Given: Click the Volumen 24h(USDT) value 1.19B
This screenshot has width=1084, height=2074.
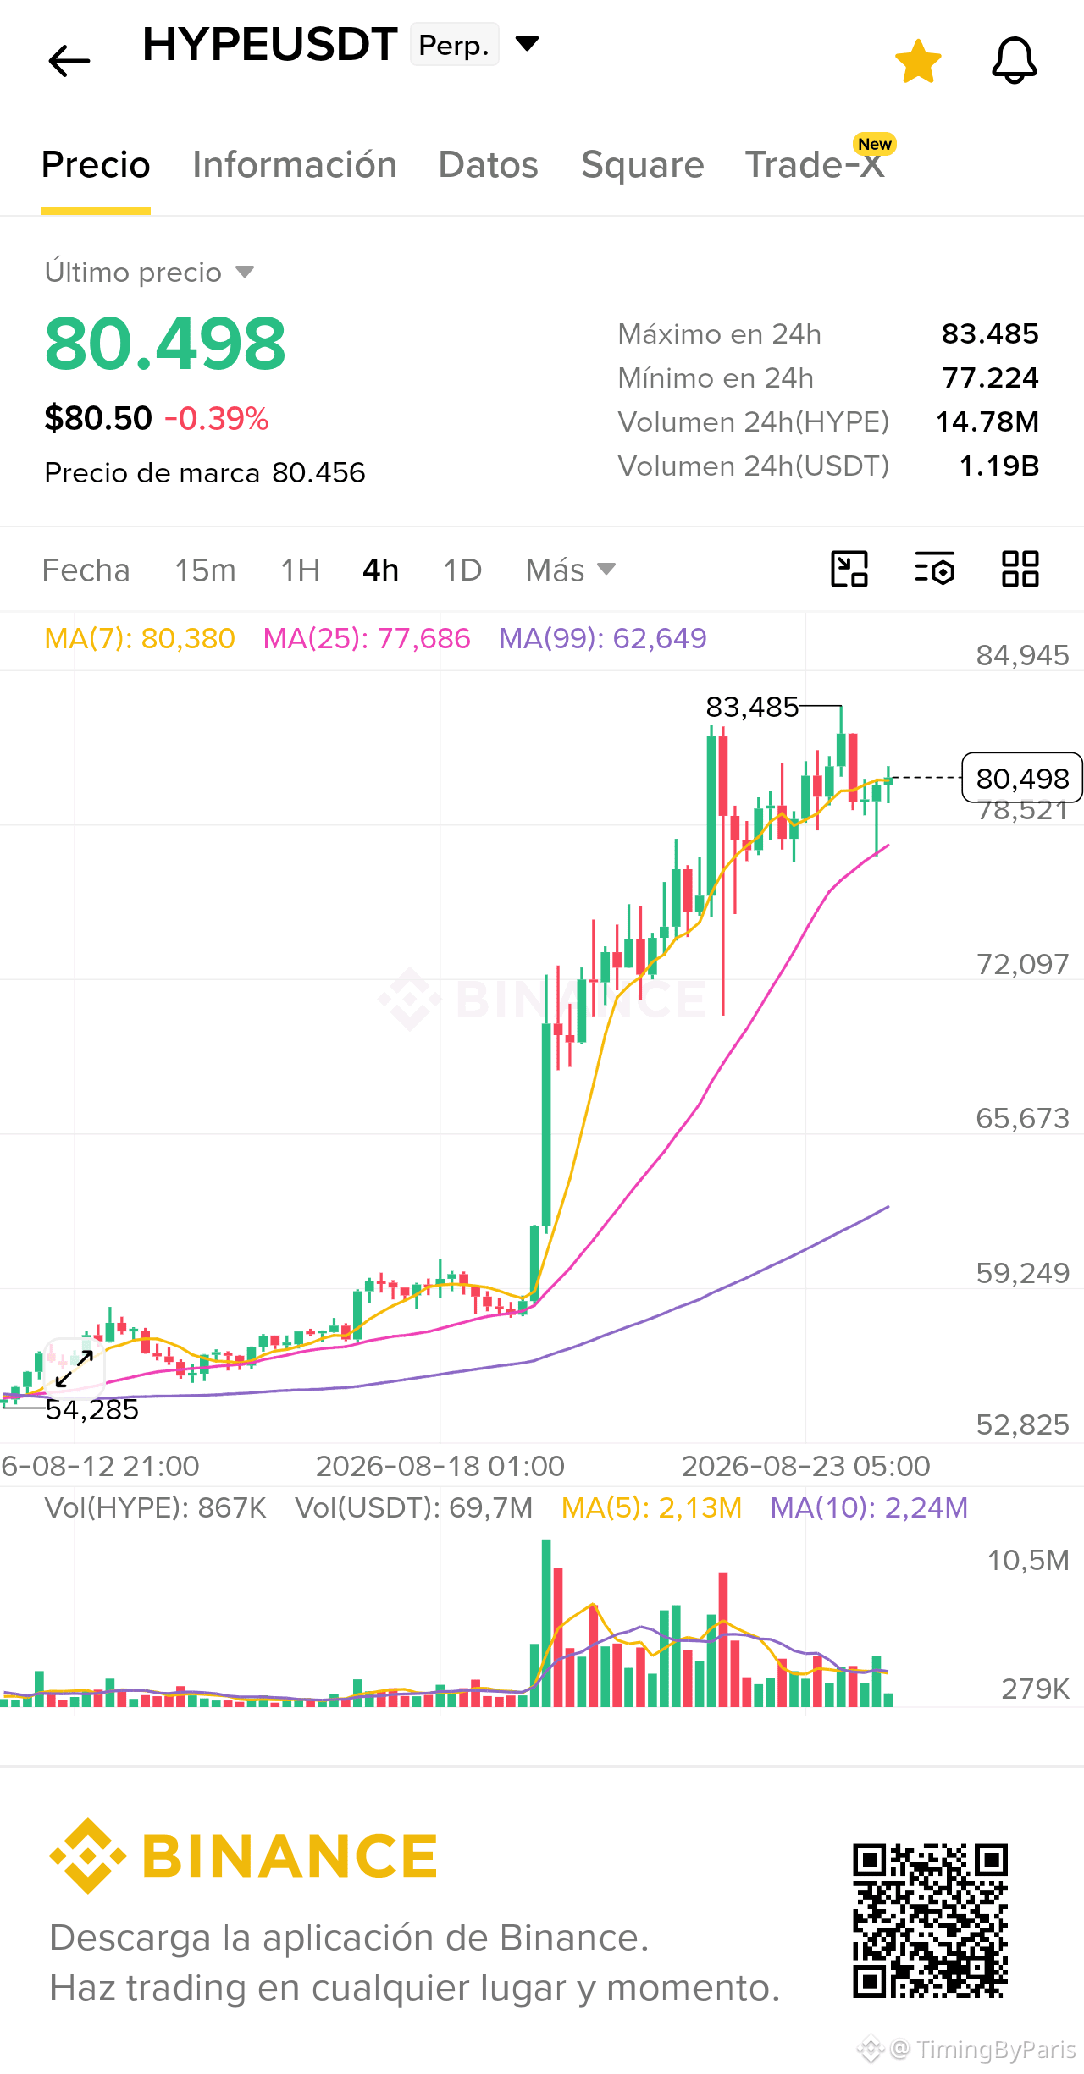Looking at the screenshot, I should point(999,466).
